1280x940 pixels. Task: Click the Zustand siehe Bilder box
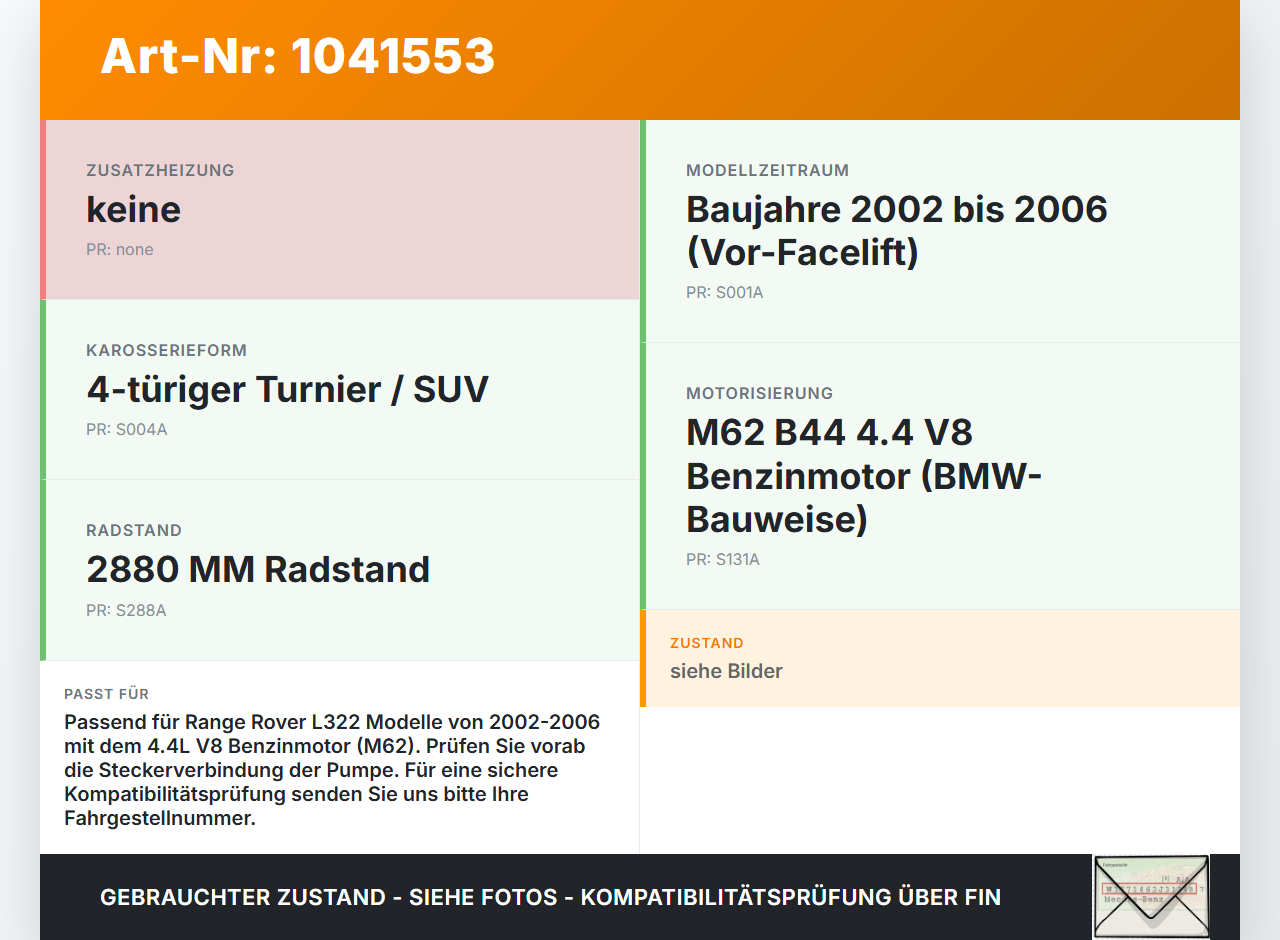(x=940, y=658)
